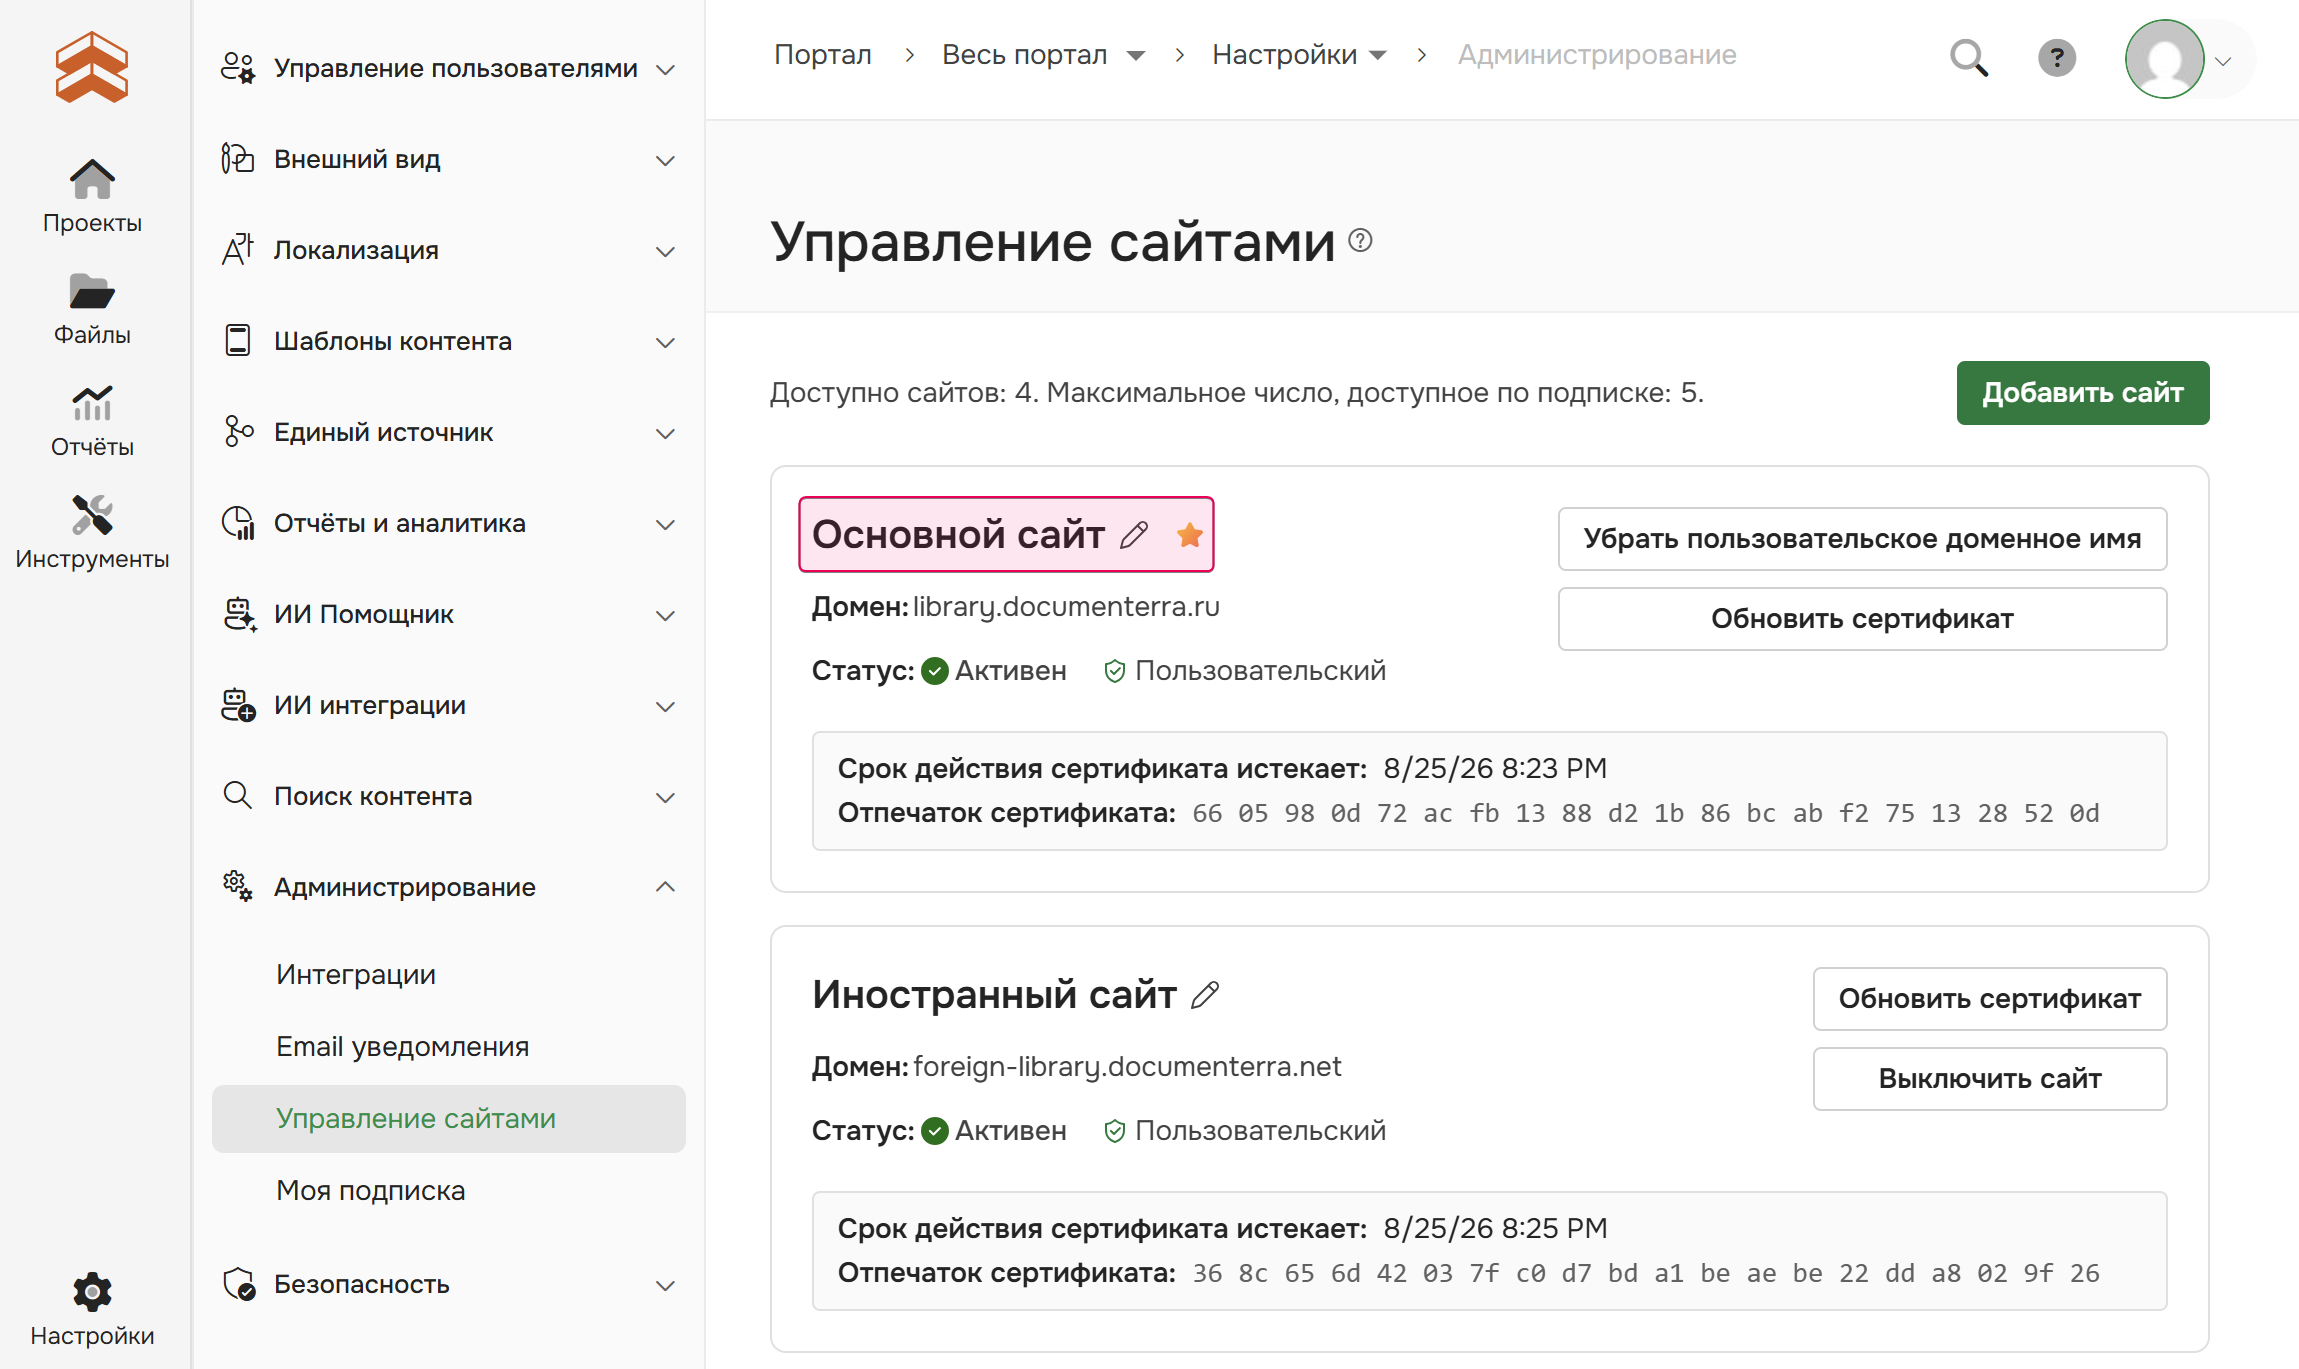
Task: Click fingerprint starting with 36 8c 65
Action: pos(1646,1273)
